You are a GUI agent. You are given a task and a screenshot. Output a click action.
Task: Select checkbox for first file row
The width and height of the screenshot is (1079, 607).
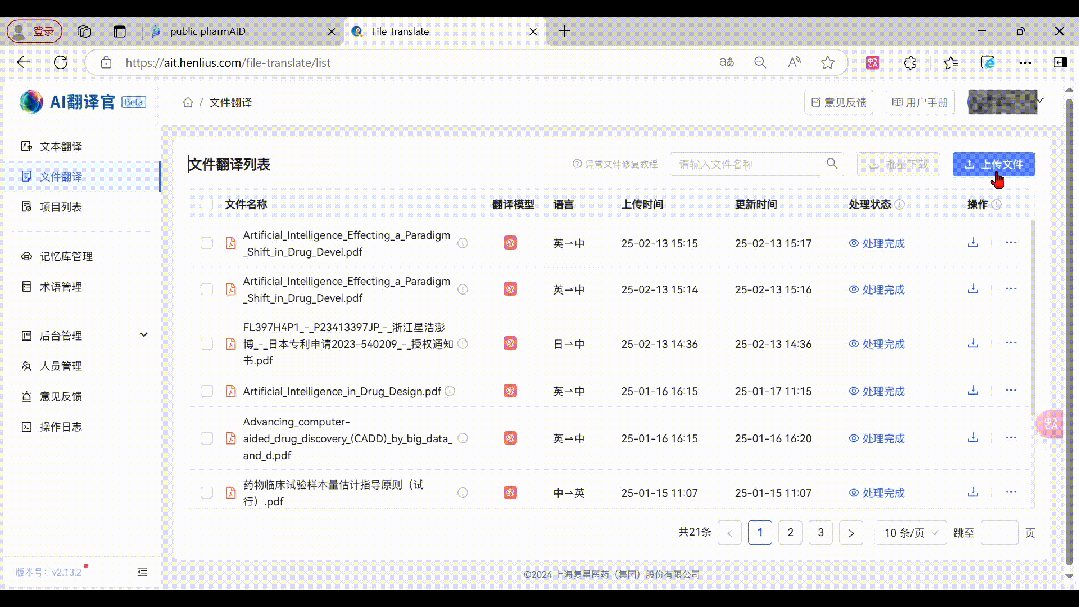[207, 243]
